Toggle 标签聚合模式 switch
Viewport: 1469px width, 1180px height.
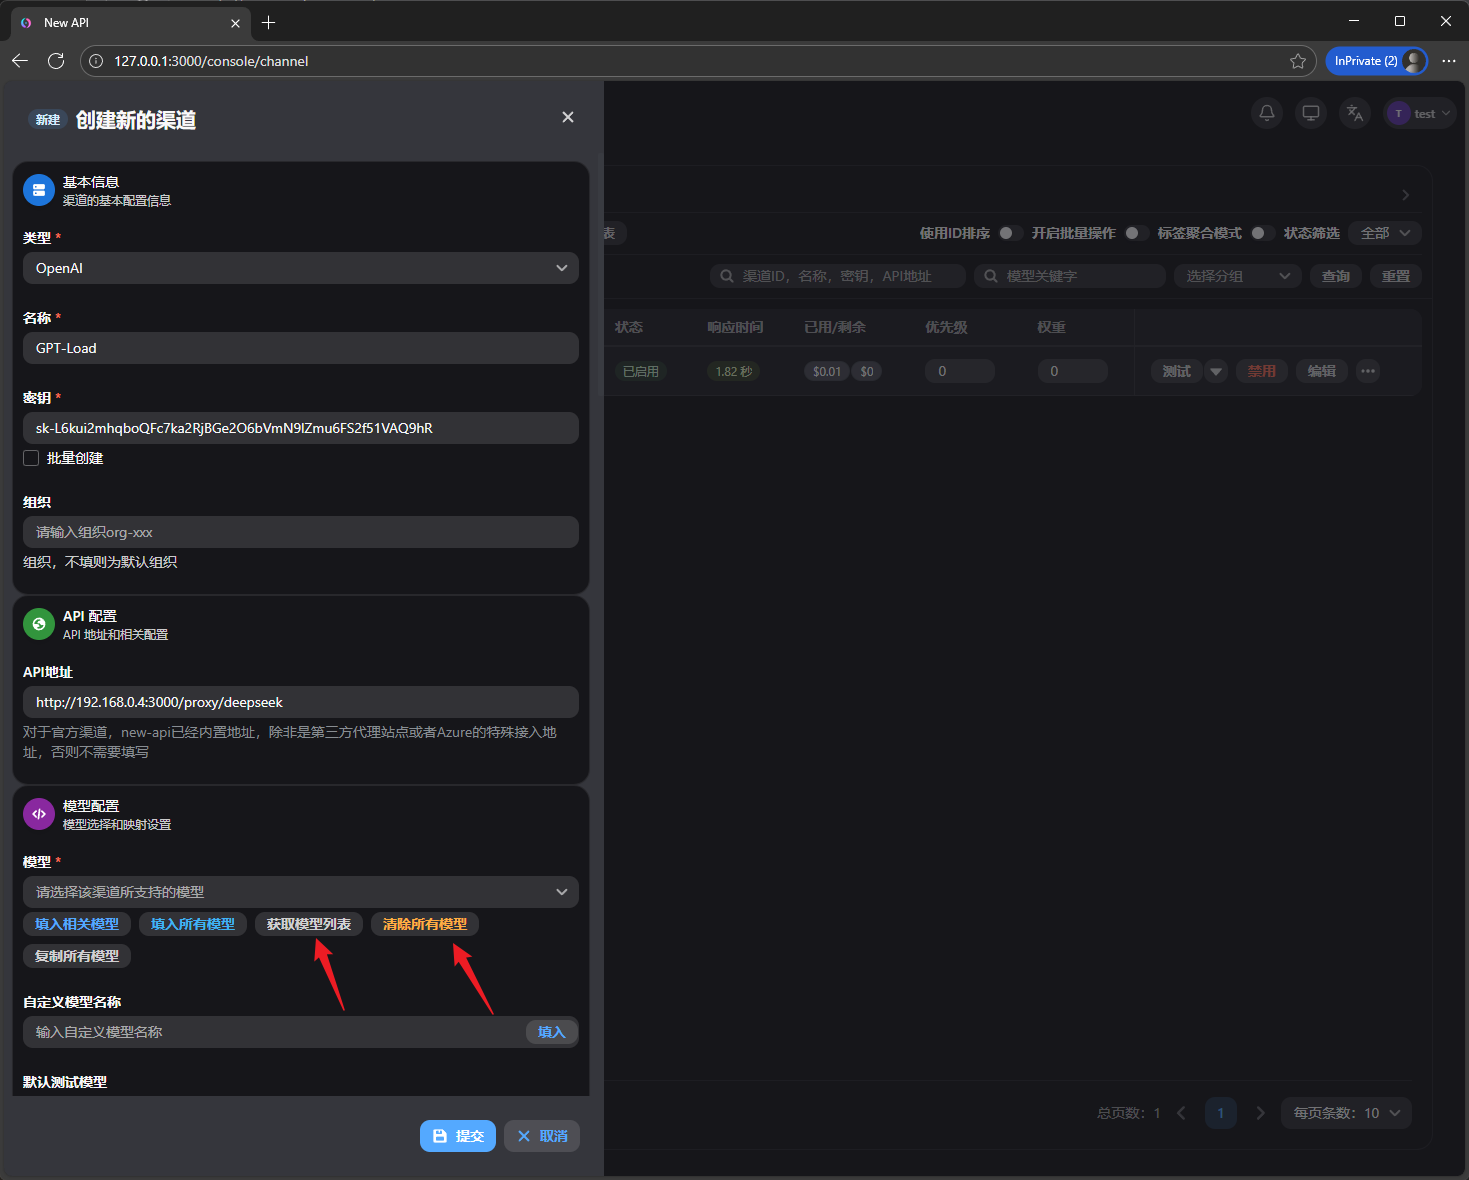point(1262,233)
